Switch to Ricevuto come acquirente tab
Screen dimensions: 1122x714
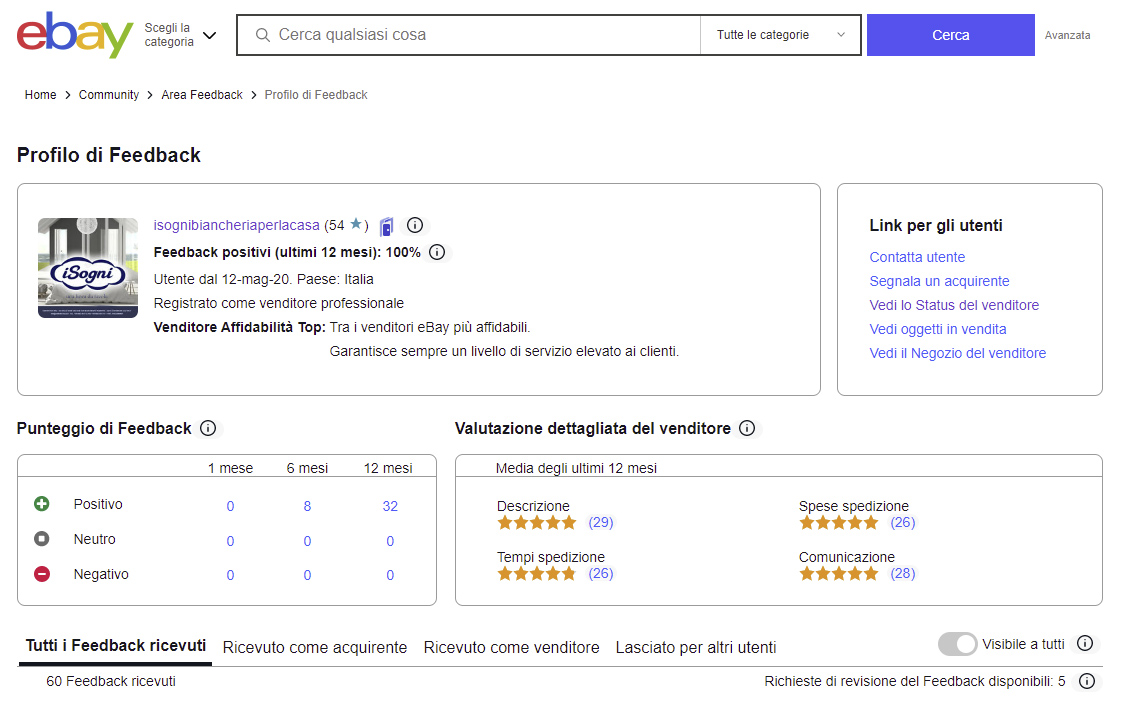(315, 647)
